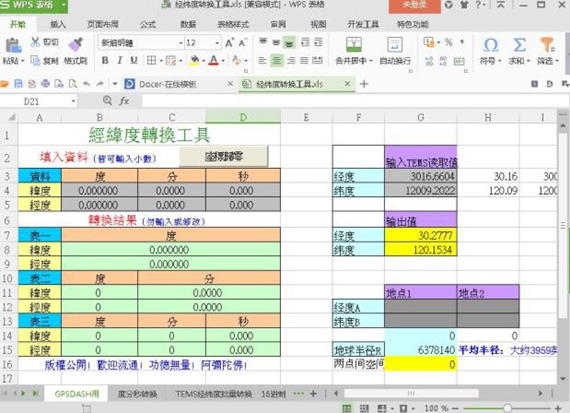Open the WPS 表格 application menu button
570x413 pixels.
click(33, 5)
